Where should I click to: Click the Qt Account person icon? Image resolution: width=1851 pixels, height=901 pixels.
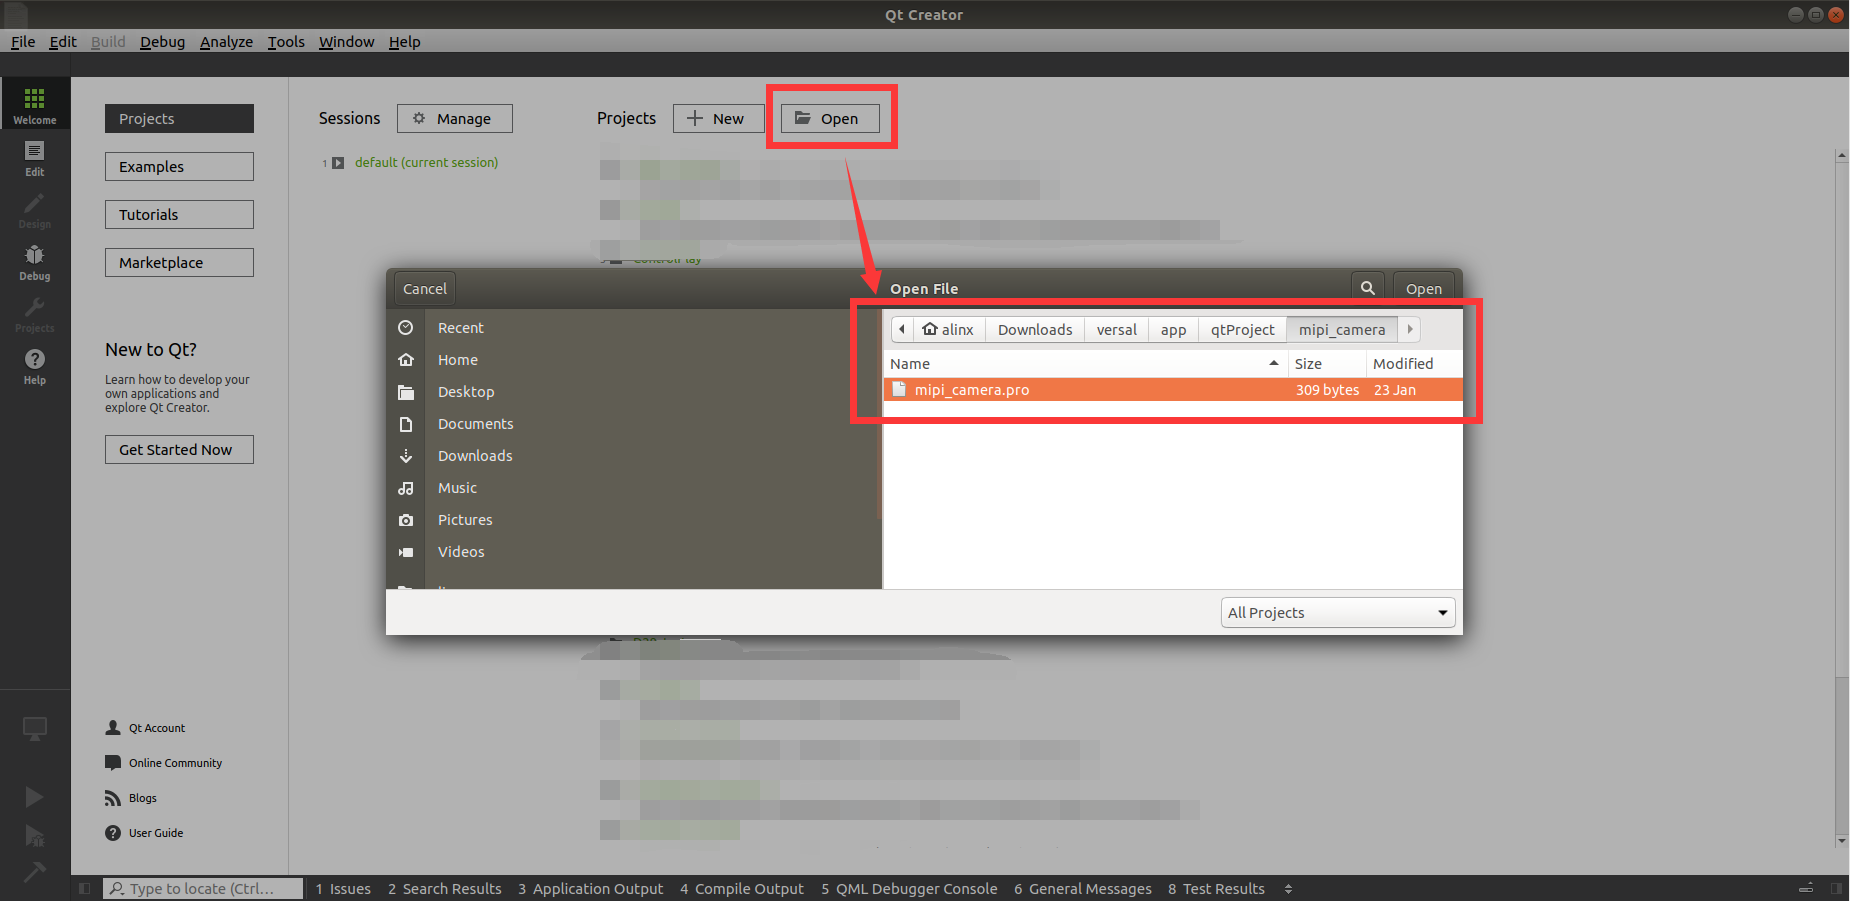pos(113,728)
